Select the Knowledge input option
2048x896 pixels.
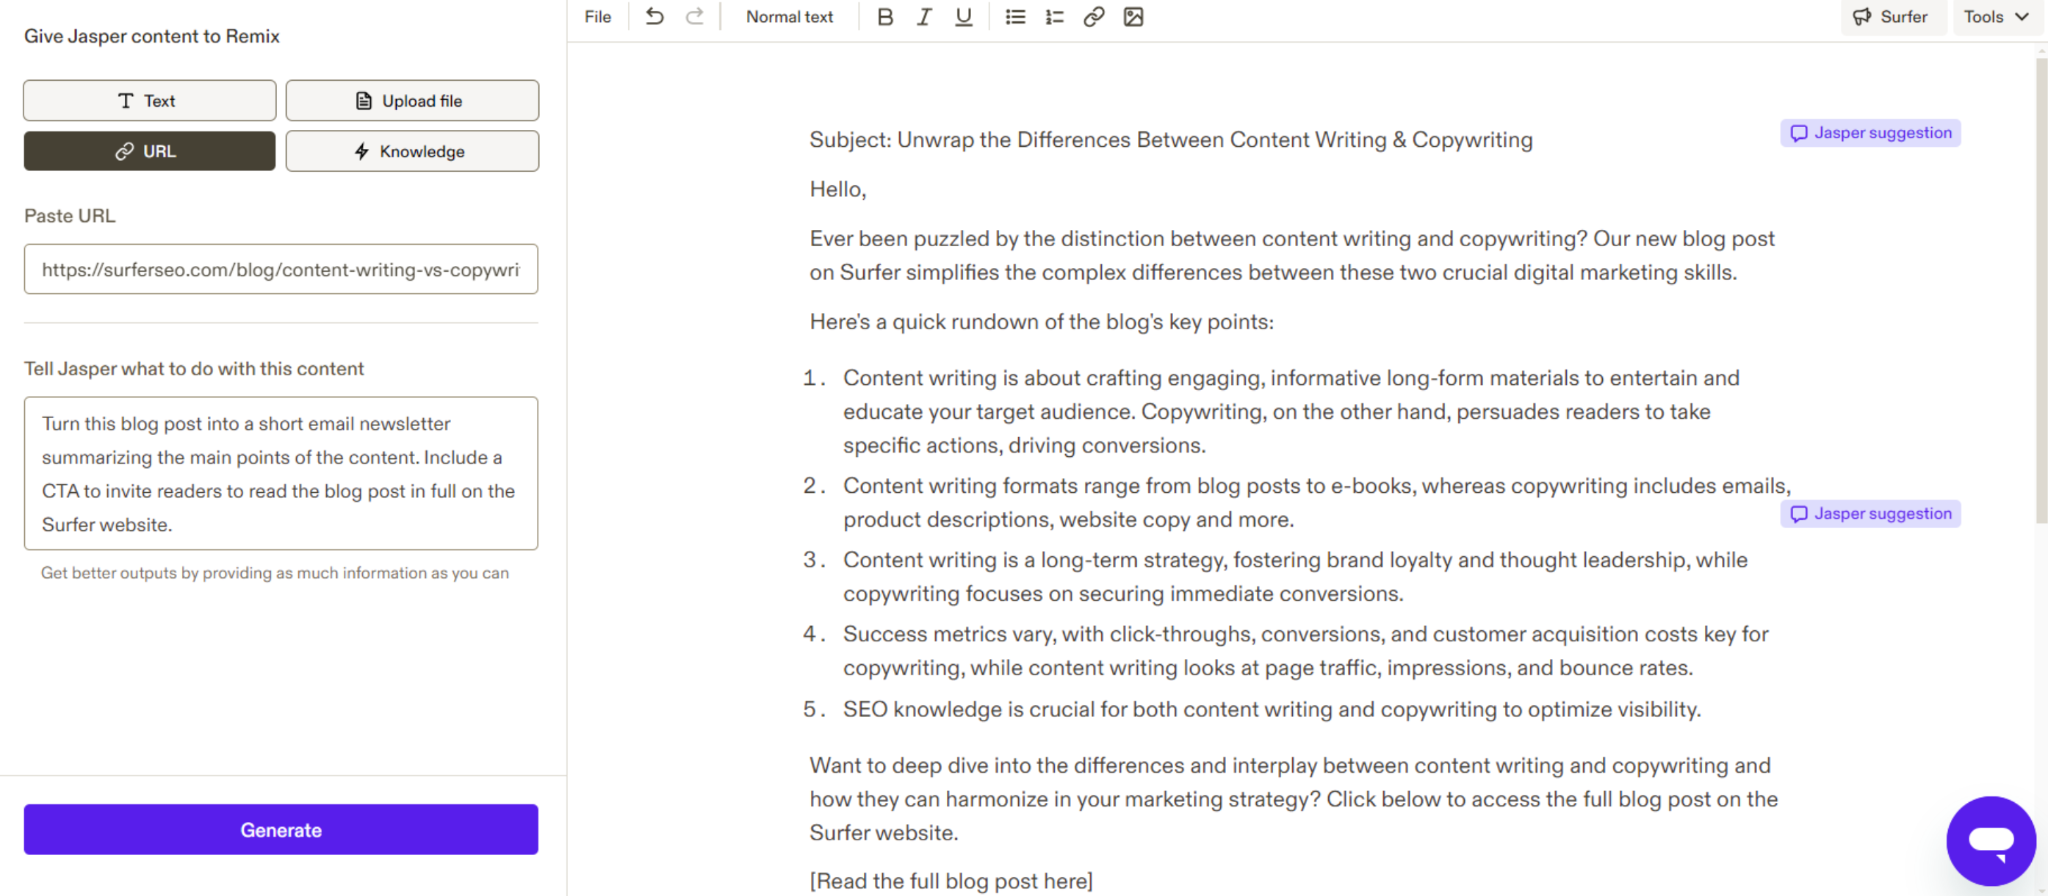point(412,151)
